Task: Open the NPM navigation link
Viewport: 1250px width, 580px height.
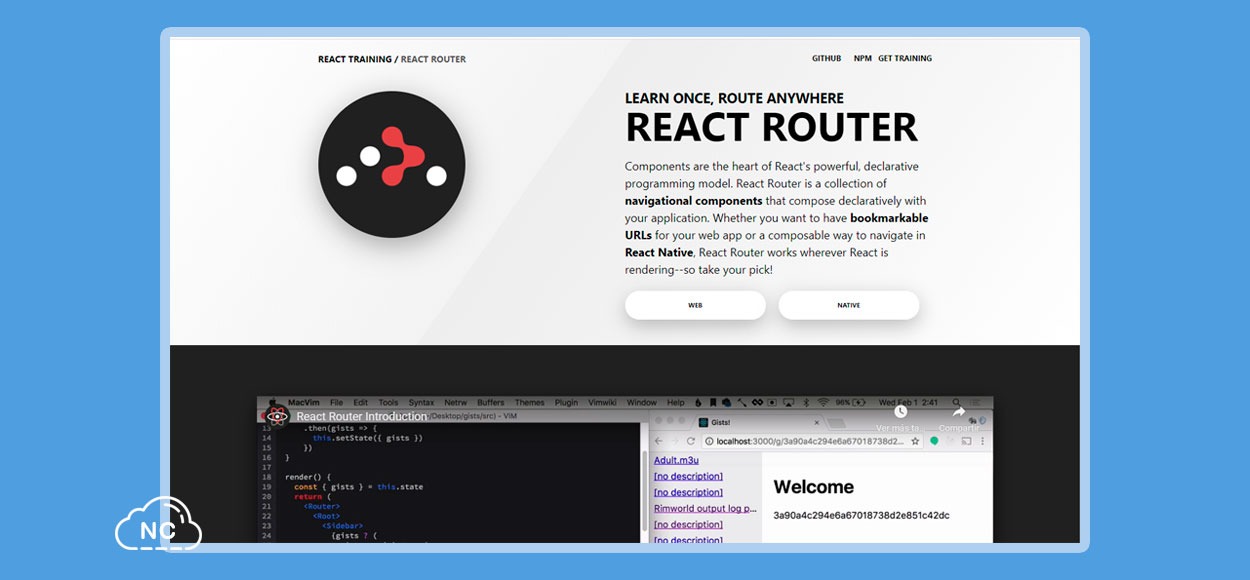Action: tap(862, 59)
